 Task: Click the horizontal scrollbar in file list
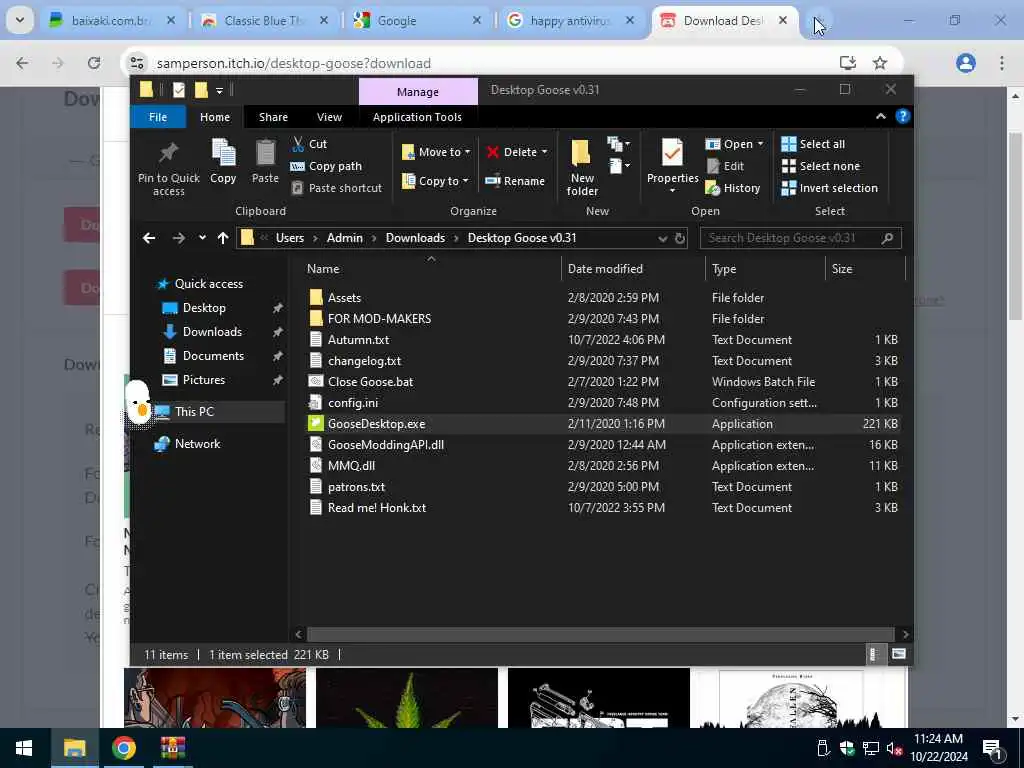click(600, 634)
